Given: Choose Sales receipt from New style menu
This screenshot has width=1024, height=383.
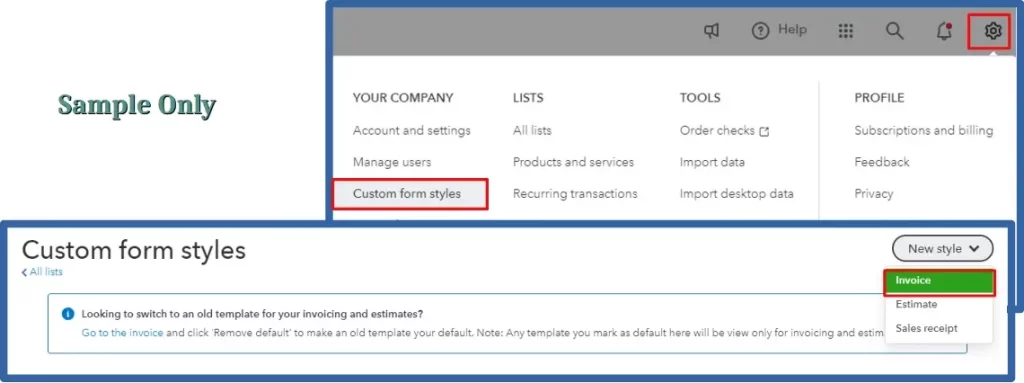Looking at the screenshot, I should [926, 328].
